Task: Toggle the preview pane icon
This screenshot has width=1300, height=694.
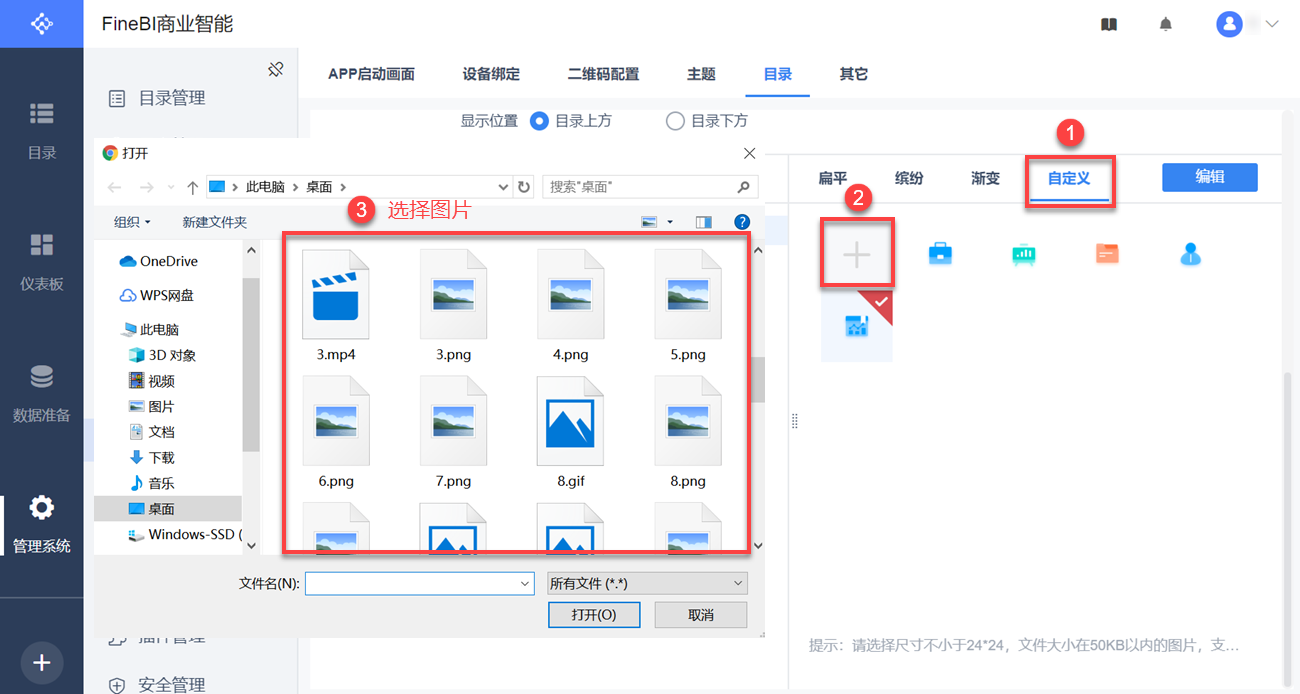Action: pyautogui.click(x=703, y=222)
